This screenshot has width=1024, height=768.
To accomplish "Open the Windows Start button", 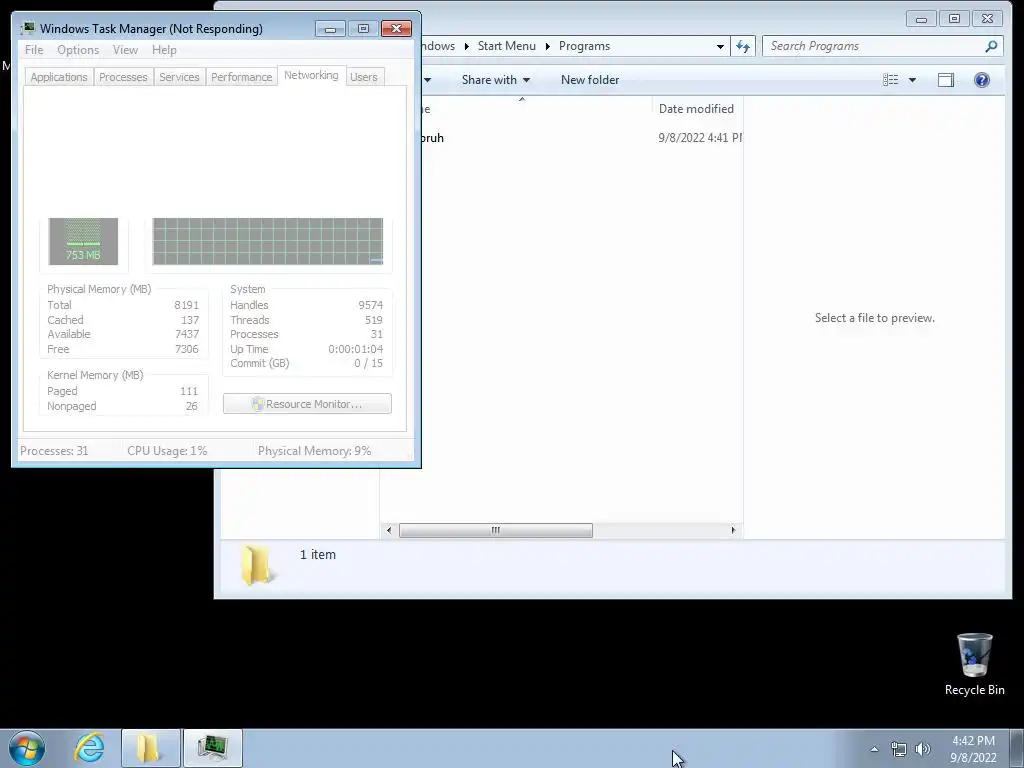I will coord(27,748).
